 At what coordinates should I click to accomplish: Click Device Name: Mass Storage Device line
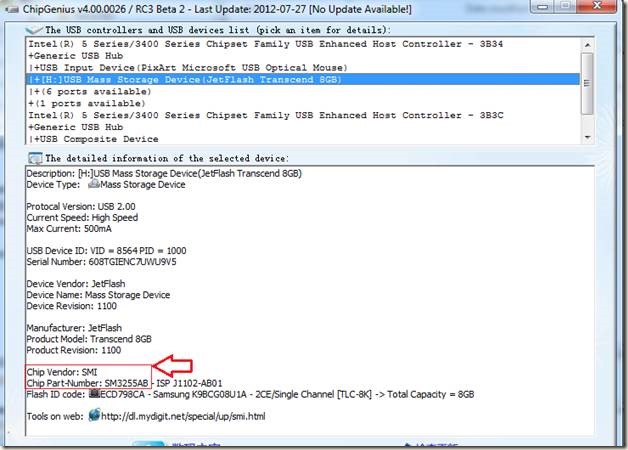98,295
